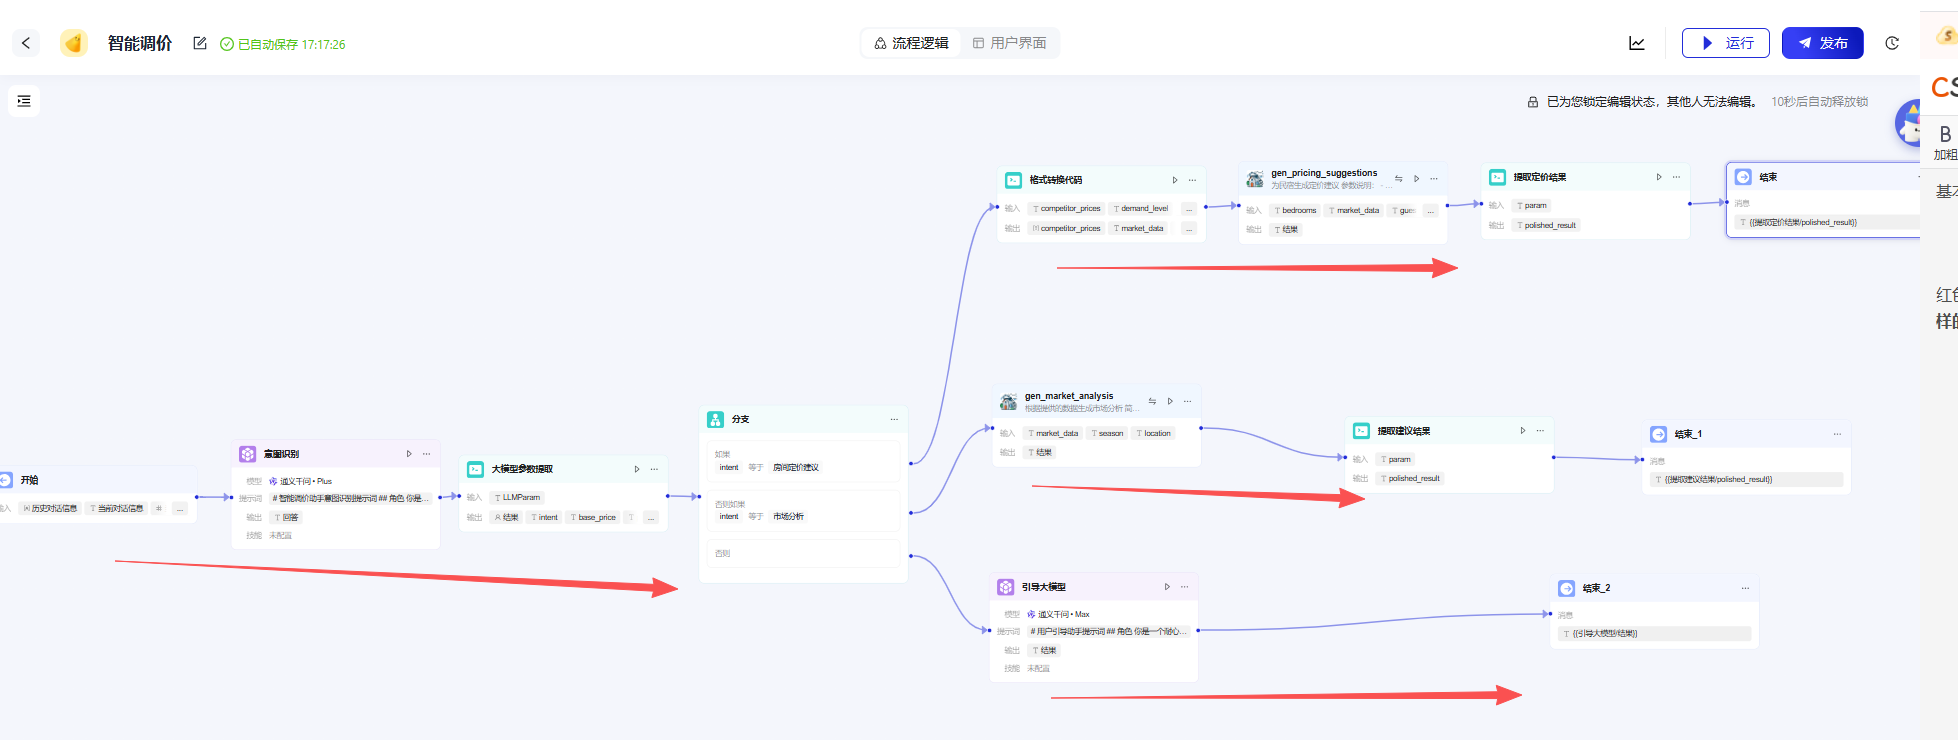Expand hidden inputs of 开始 node
The image size is (1958, 740).
180,509
